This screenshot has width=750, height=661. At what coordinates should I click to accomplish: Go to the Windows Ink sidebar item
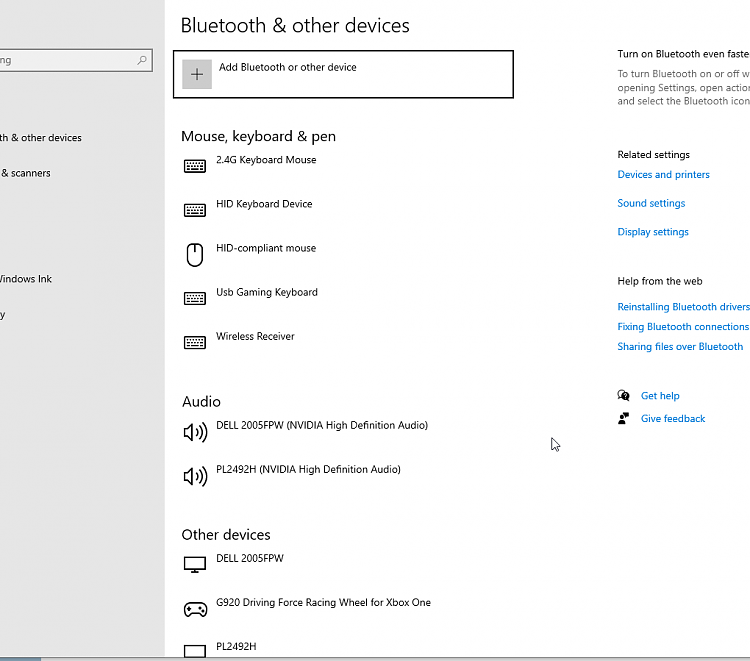pos(26,279)
